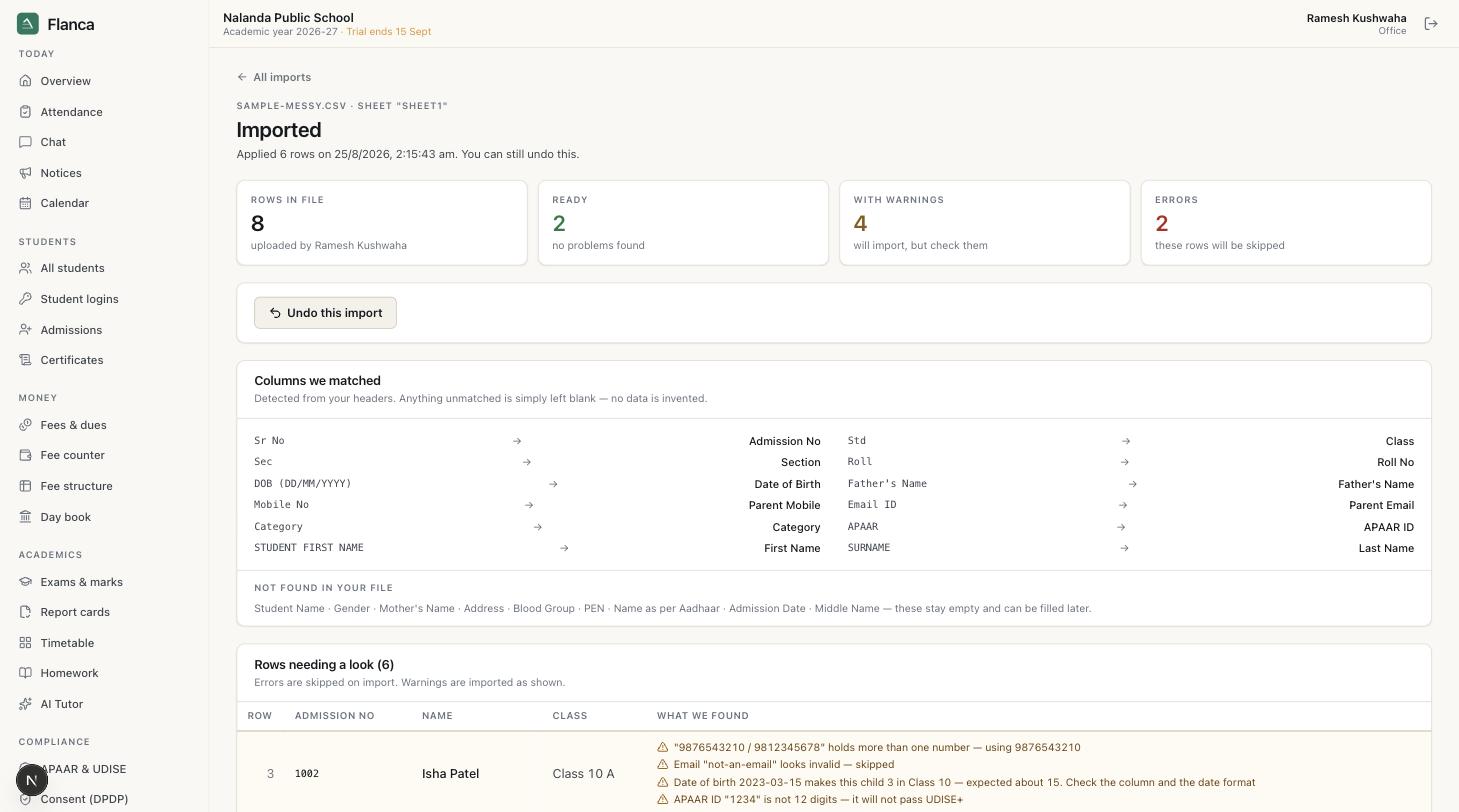Click the Flanca logo icon
1459x812 pixels.
click(x=28, y=24)
